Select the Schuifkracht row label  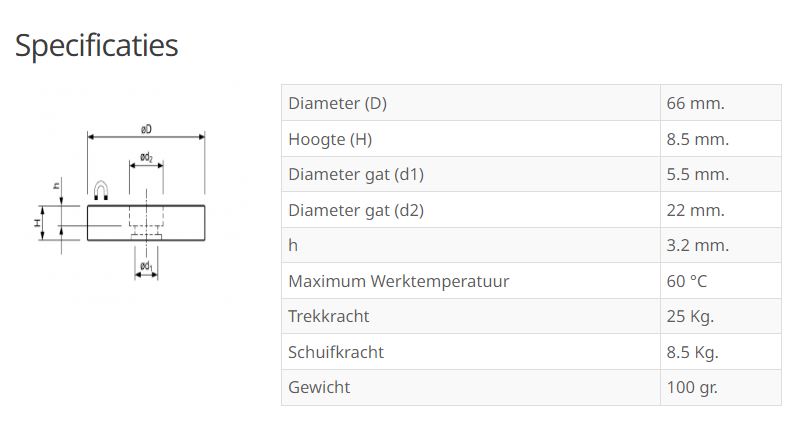(336, 352)
